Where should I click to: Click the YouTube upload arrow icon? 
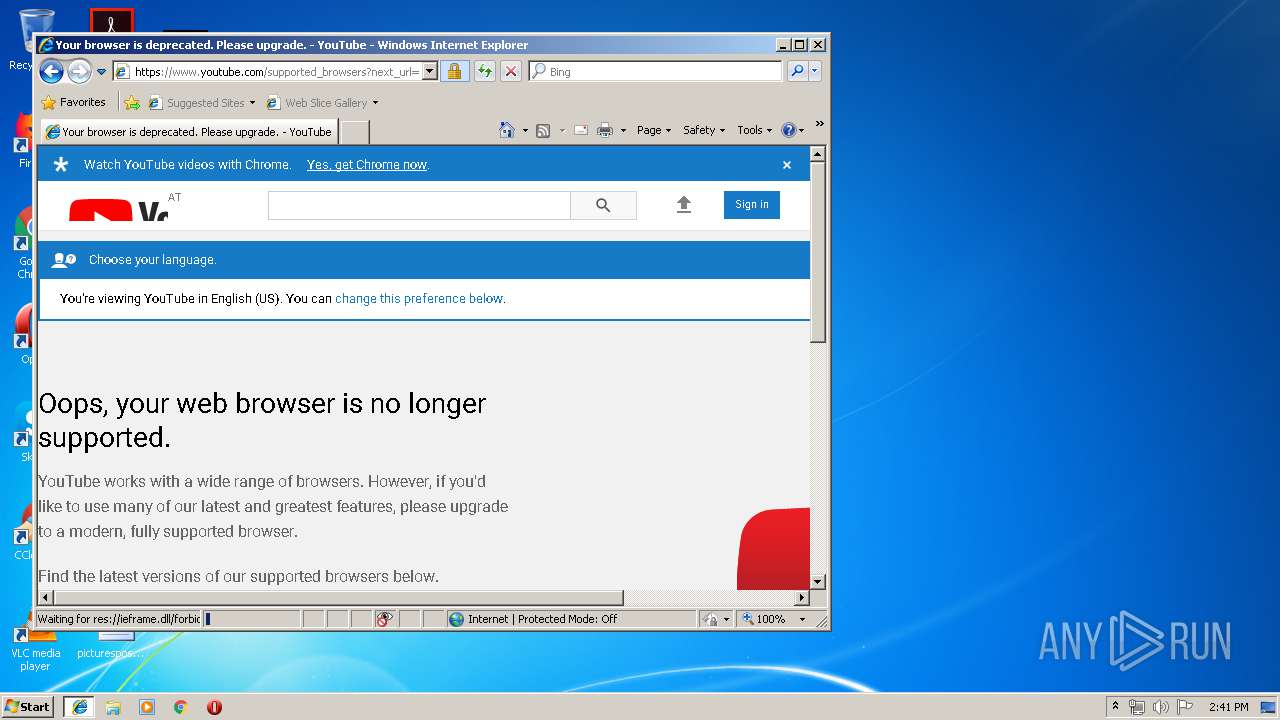(x=684, y=205)
